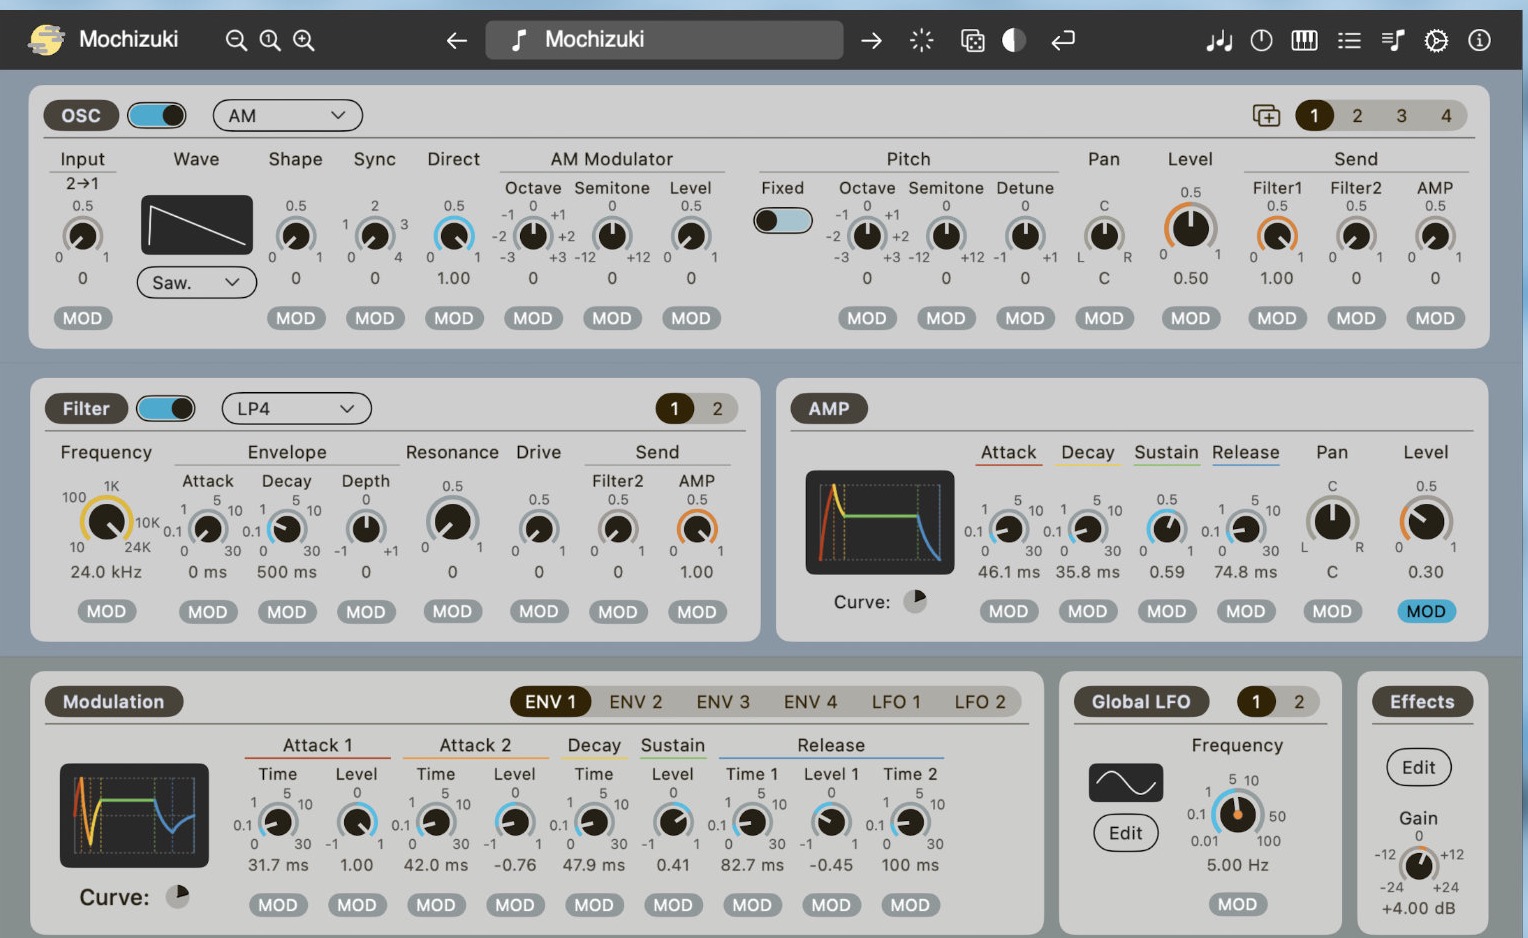
Task: Click the copy oscillator icon
Action: 1266,116
